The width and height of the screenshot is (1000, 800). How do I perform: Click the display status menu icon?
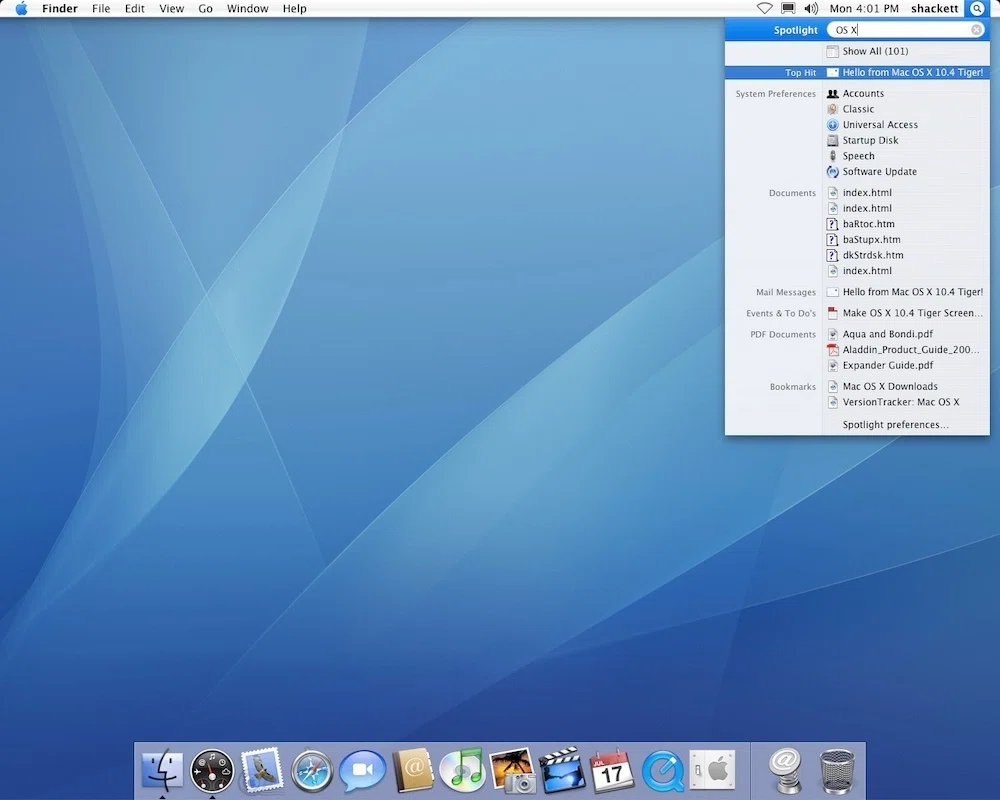click(788, 8)
